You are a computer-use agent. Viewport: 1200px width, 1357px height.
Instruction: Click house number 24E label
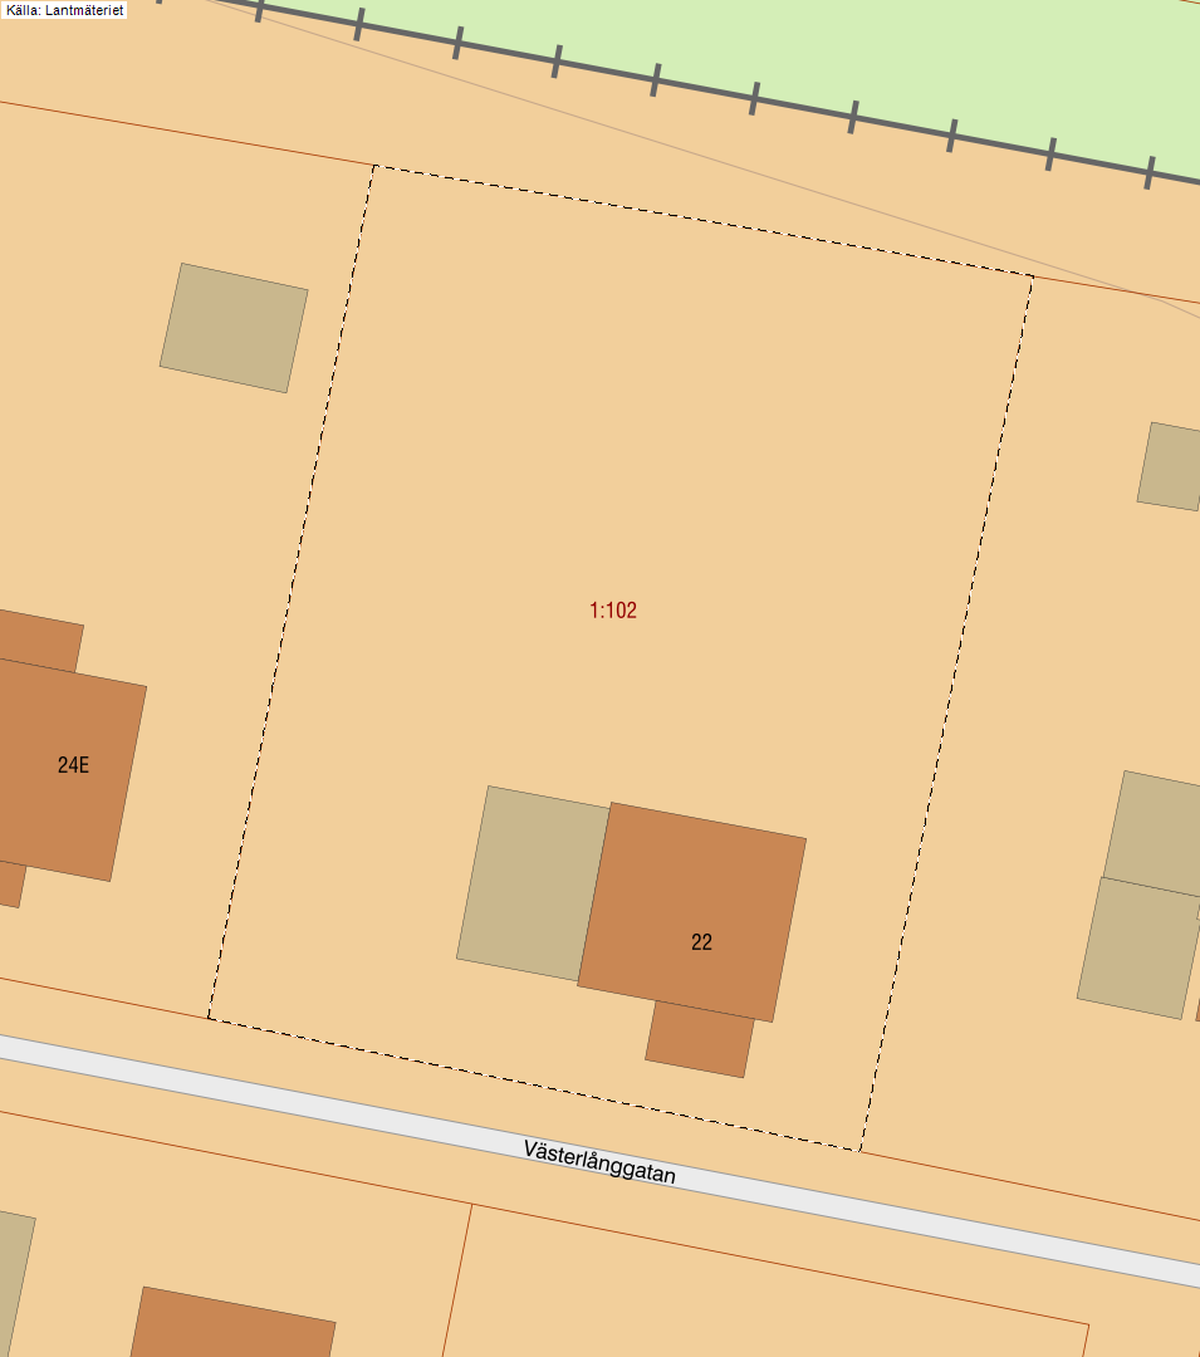(x=73, y=765)
